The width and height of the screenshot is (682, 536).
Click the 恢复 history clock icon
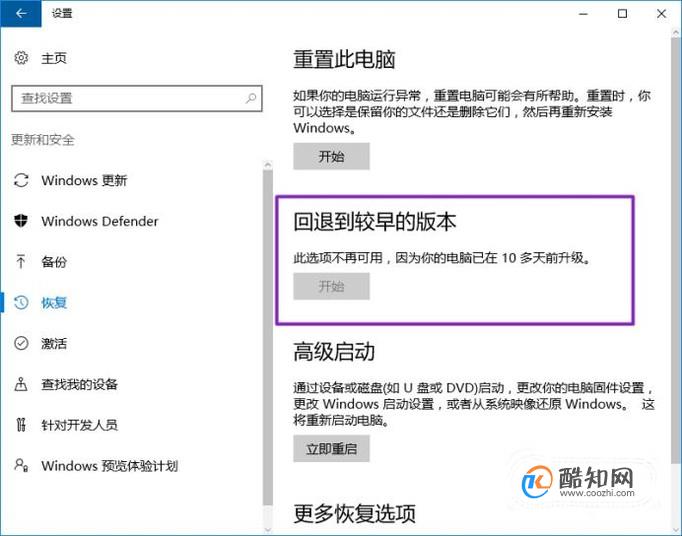point(21,302)
